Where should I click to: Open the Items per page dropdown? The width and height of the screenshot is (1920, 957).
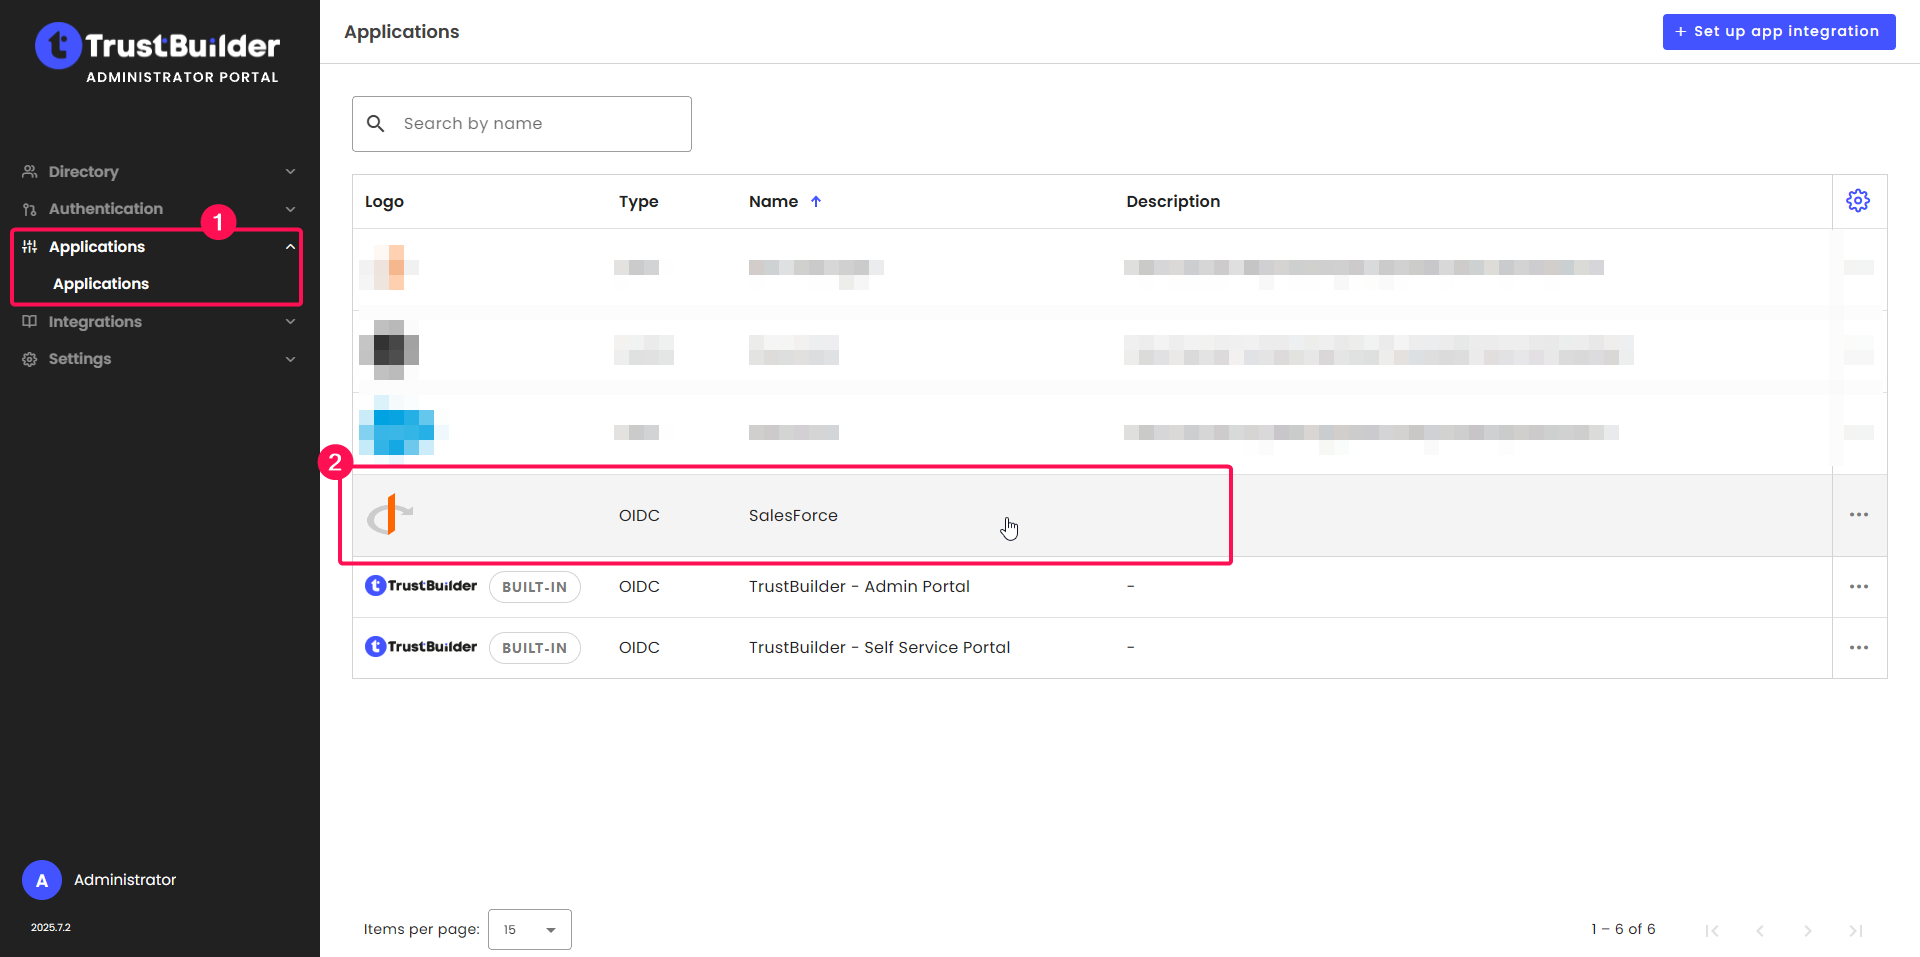(529, 929)
